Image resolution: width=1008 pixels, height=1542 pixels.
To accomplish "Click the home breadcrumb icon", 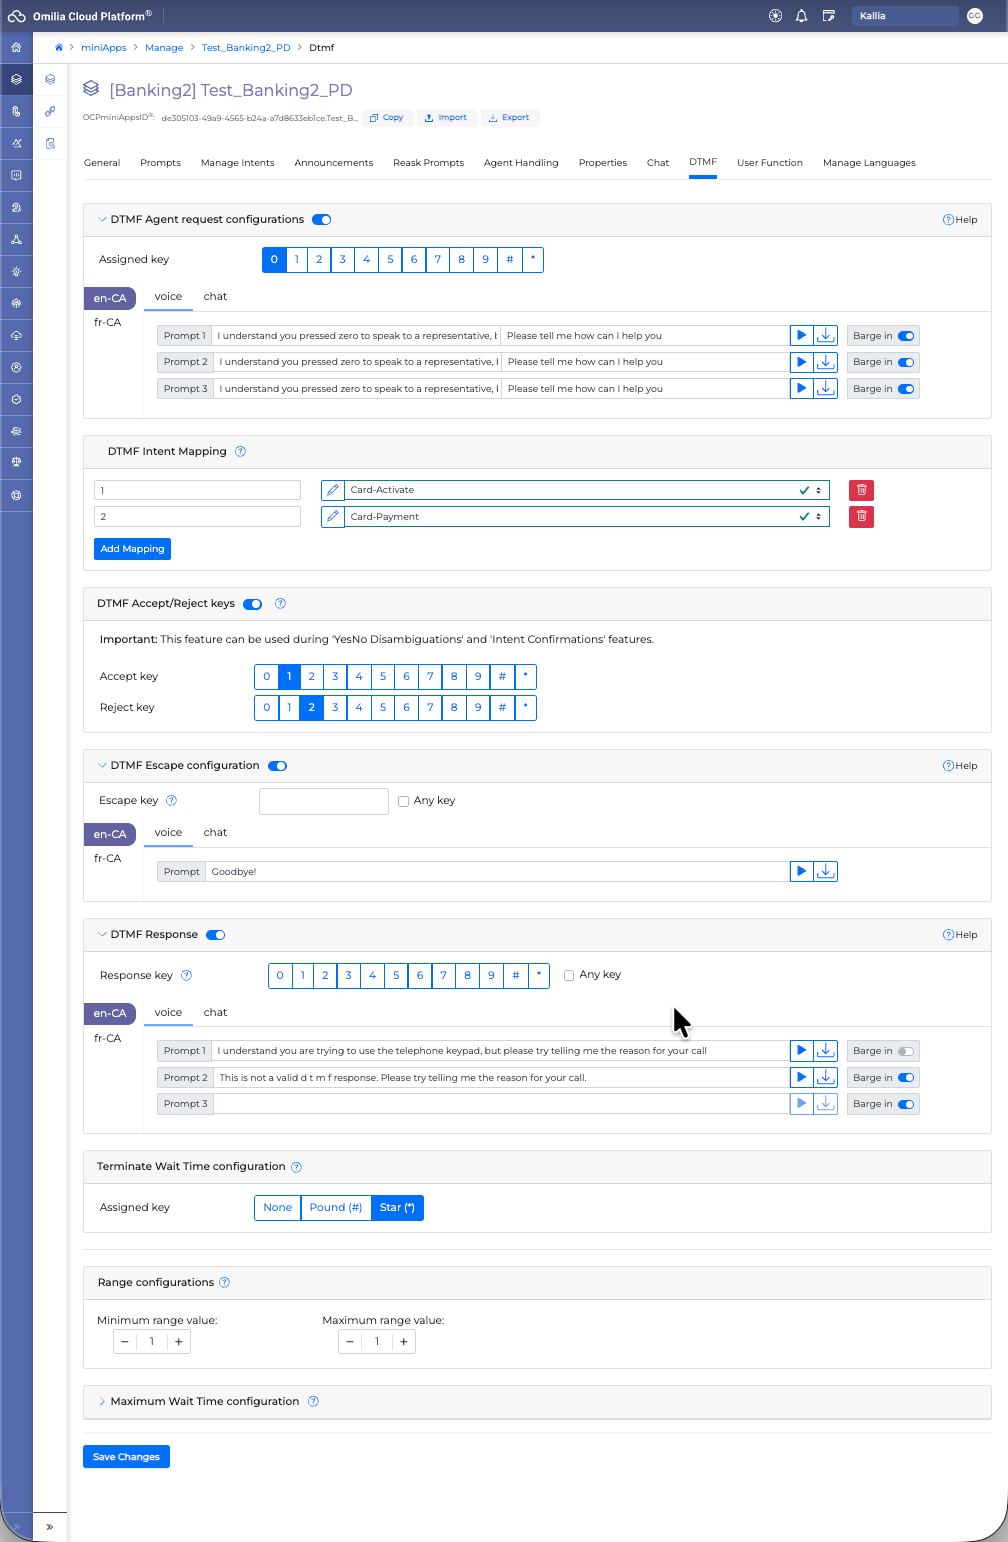I will 59,48.
